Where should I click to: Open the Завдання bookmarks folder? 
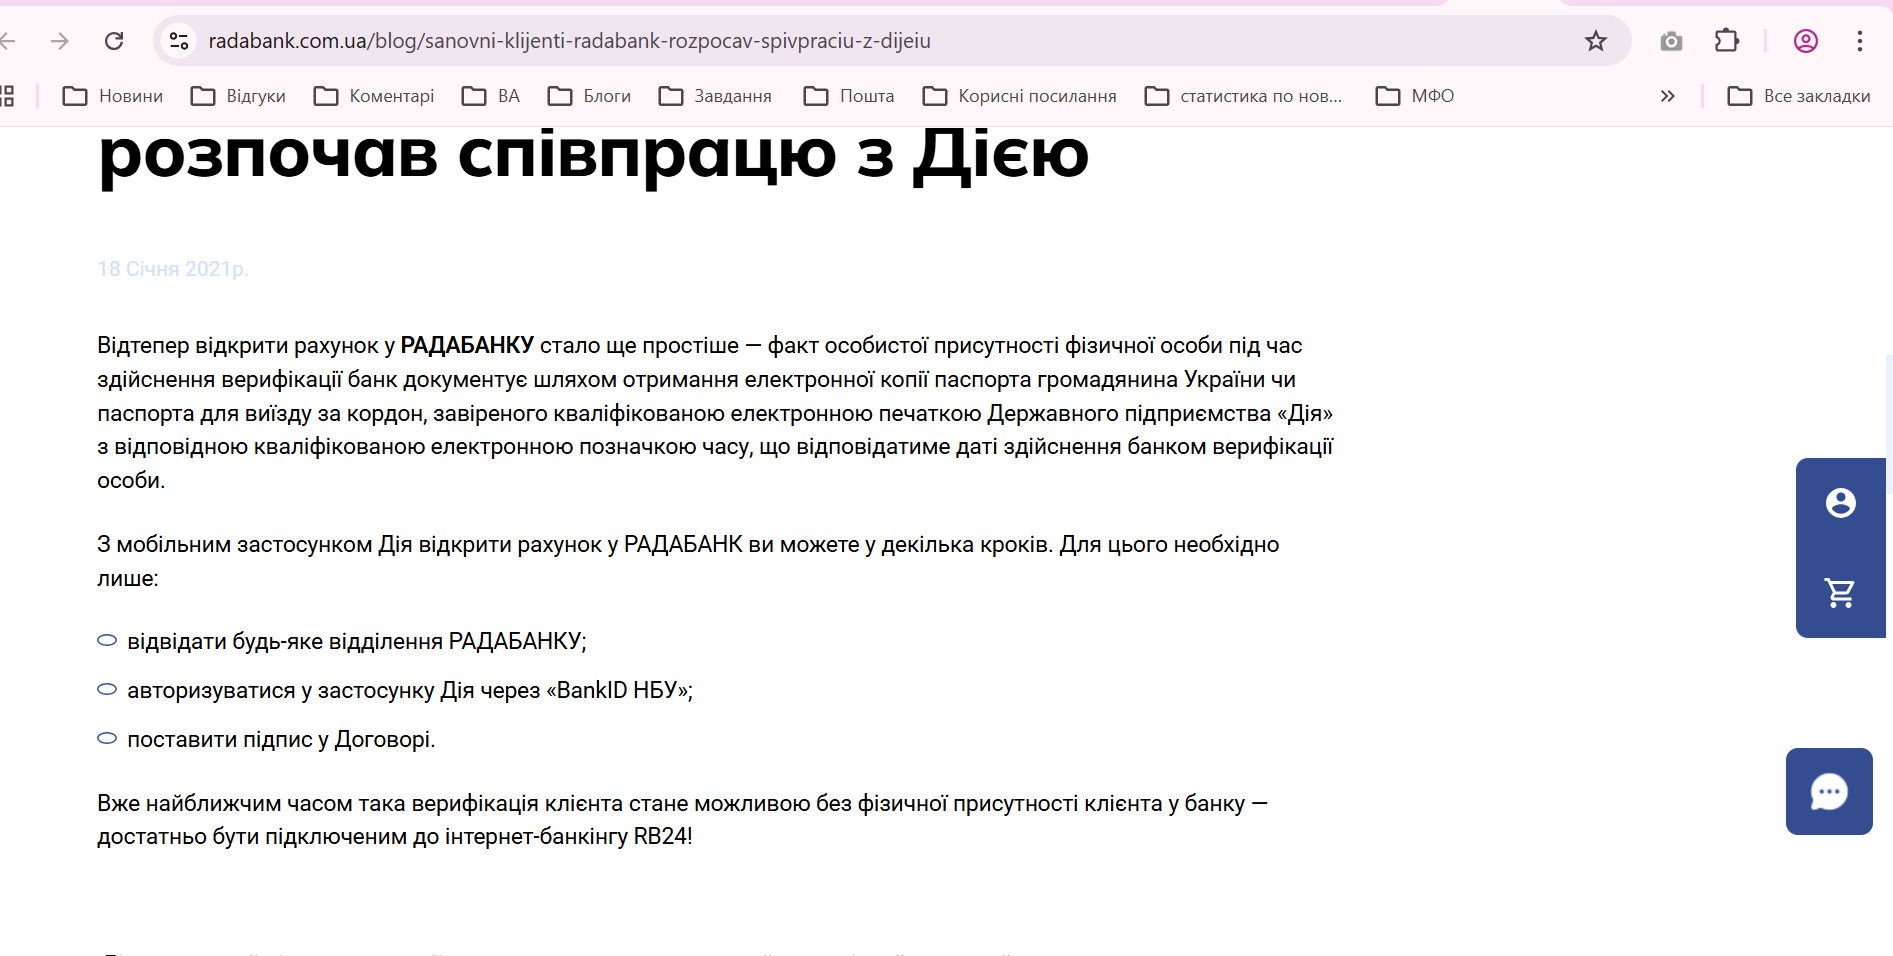point(715,96)
